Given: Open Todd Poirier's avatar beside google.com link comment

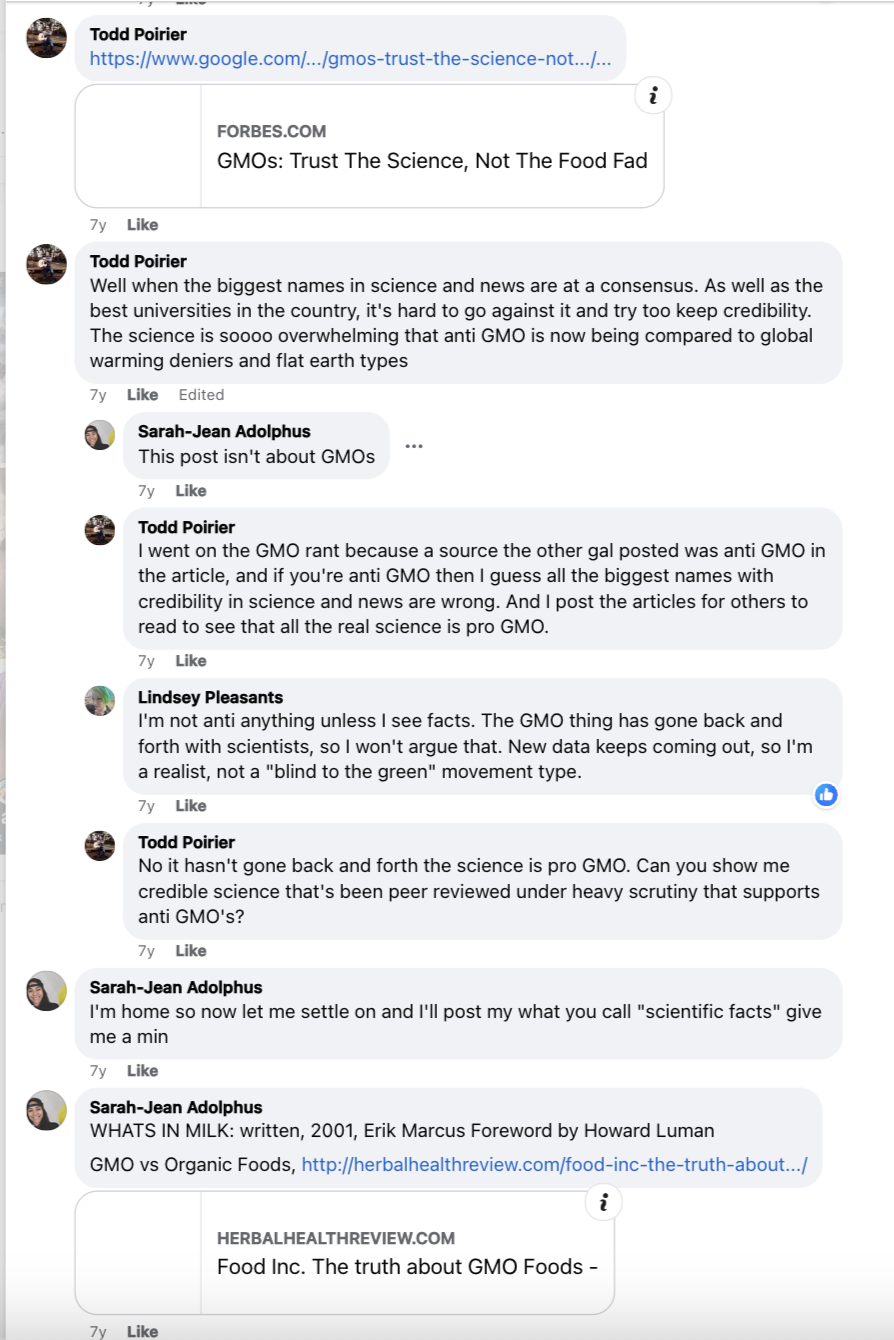Looking at the screenshot, I should (46, 38).
